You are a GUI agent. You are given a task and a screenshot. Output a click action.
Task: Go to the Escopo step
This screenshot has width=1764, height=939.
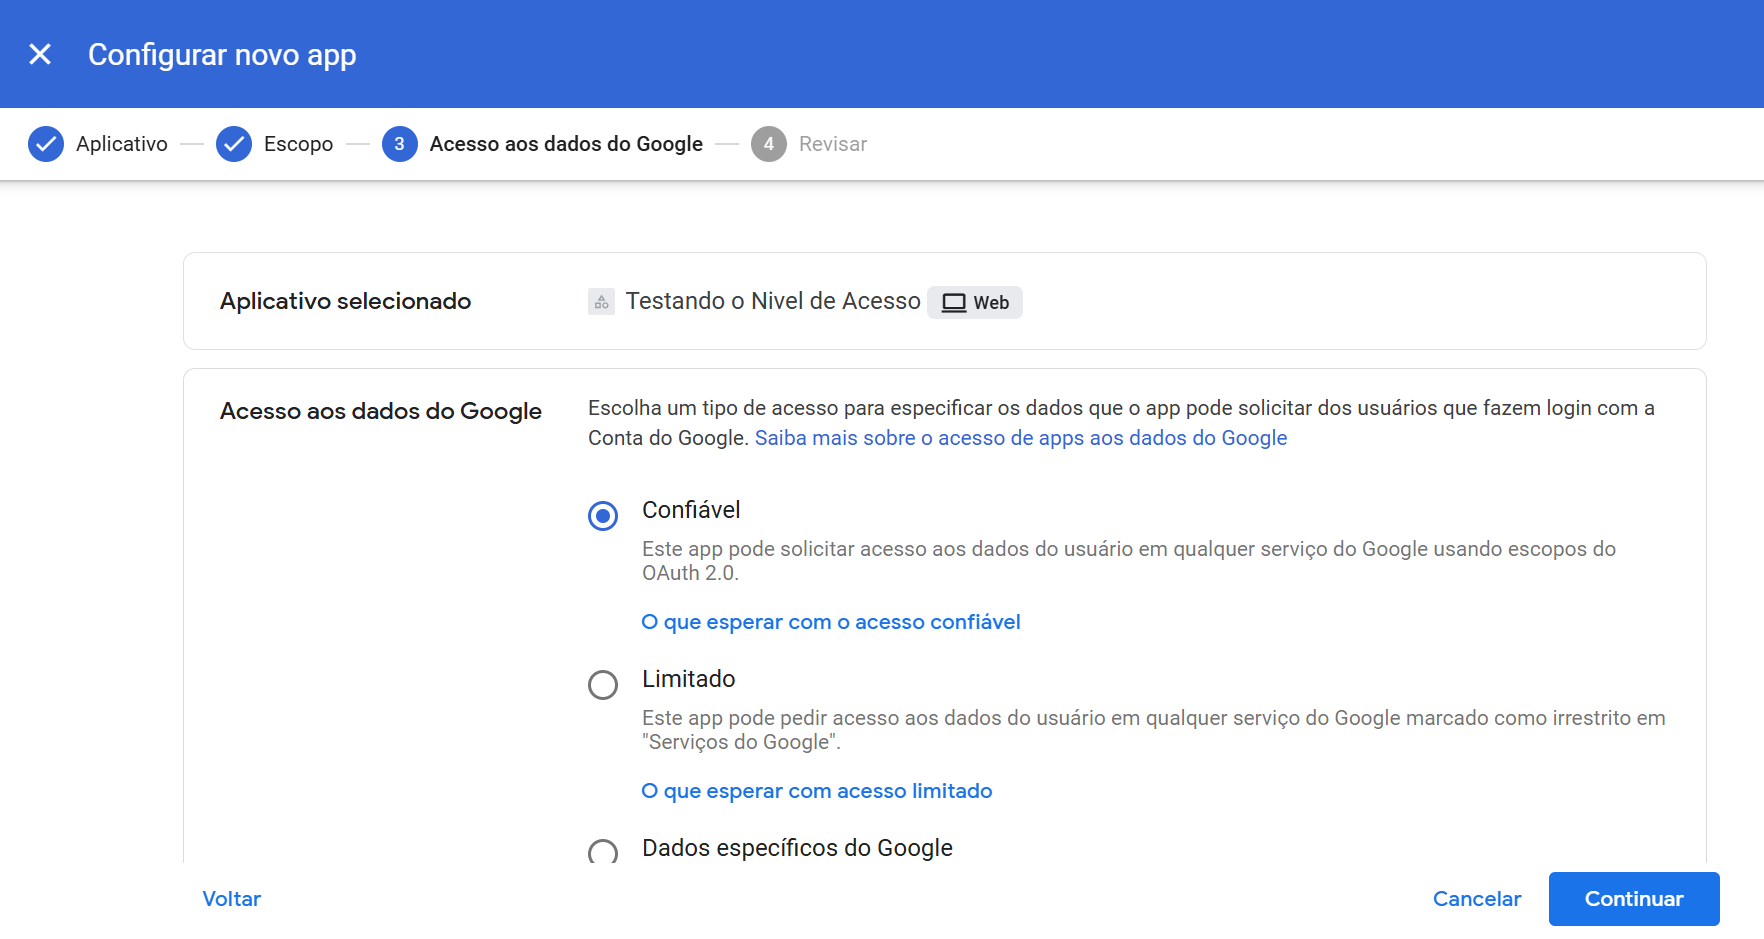298,144
